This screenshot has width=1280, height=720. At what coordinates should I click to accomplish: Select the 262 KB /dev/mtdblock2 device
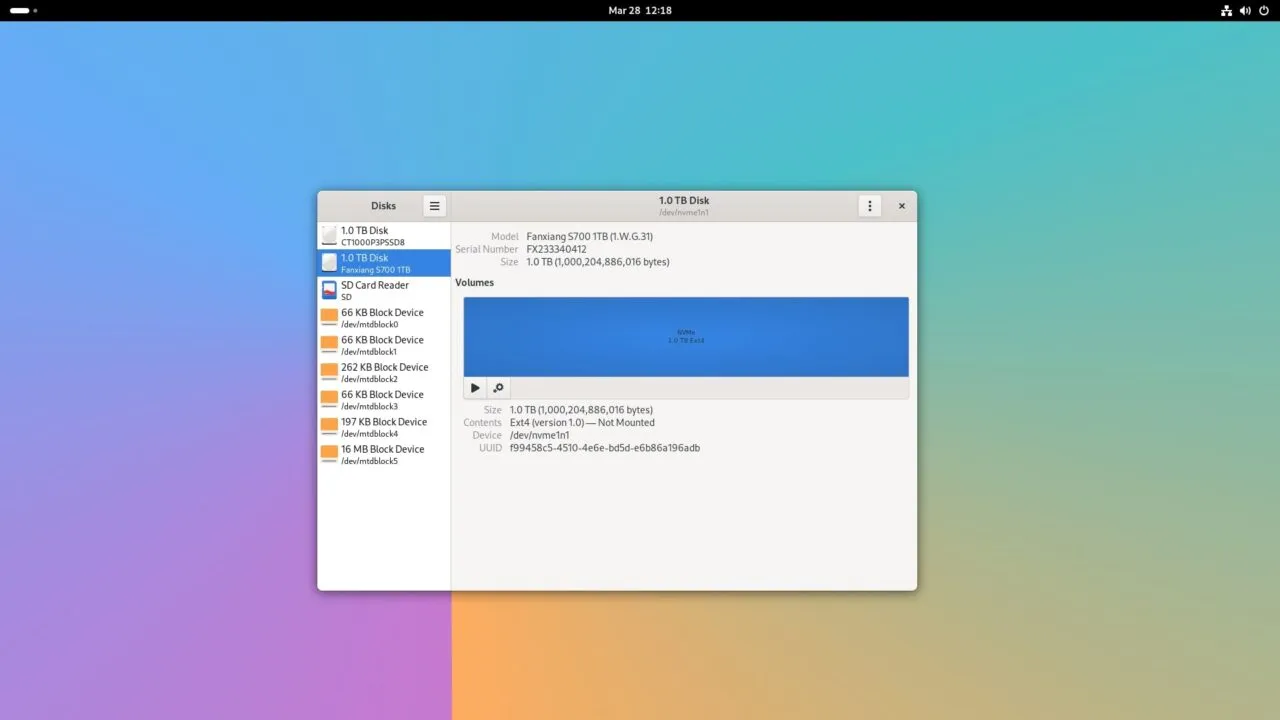[384, 373]
